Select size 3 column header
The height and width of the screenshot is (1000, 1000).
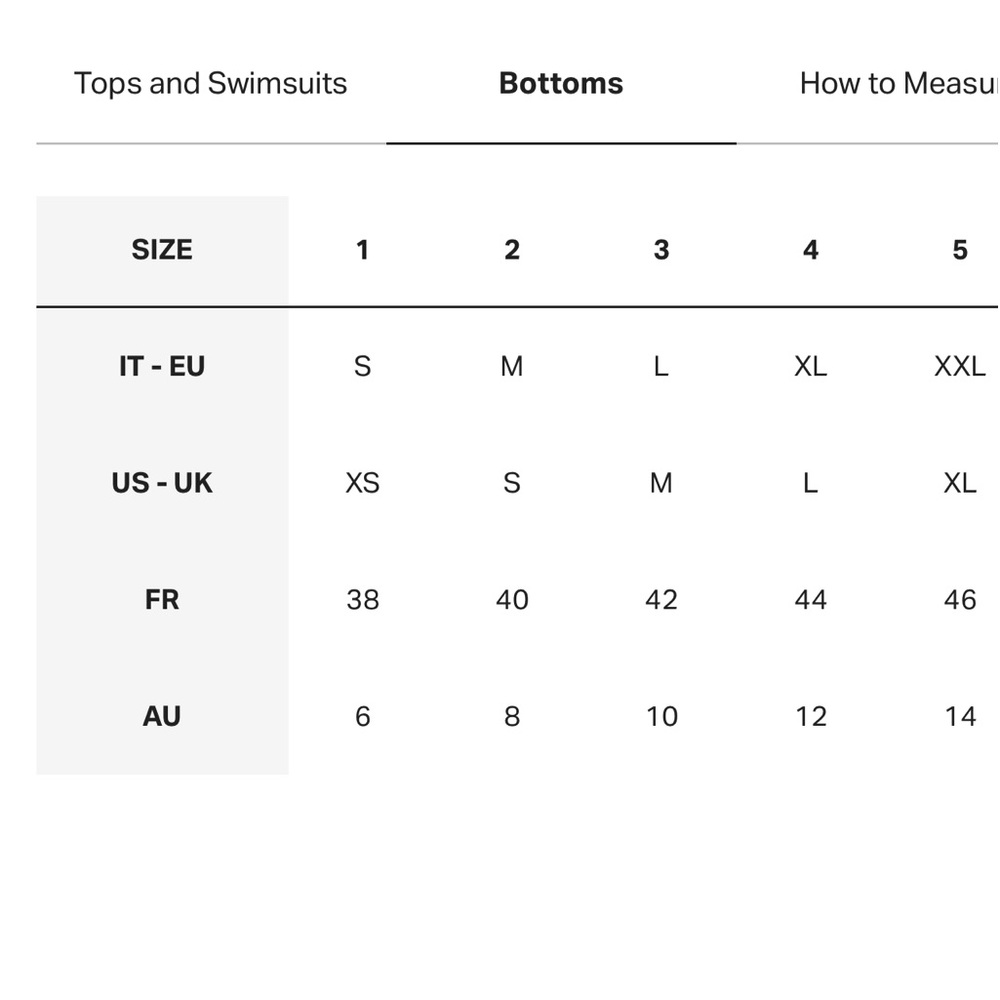coord(661,250)
